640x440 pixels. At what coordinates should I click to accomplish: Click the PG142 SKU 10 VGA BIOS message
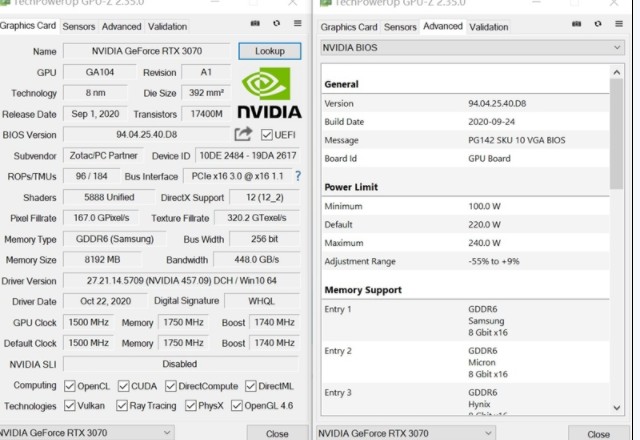click(517, 140)
